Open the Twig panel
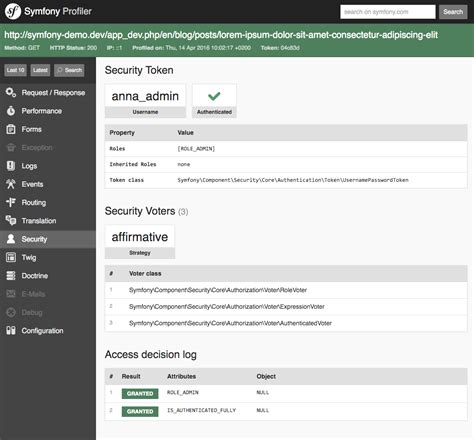Image resolution: width=474 pixels, height=440 pixels. click(48, 257)
